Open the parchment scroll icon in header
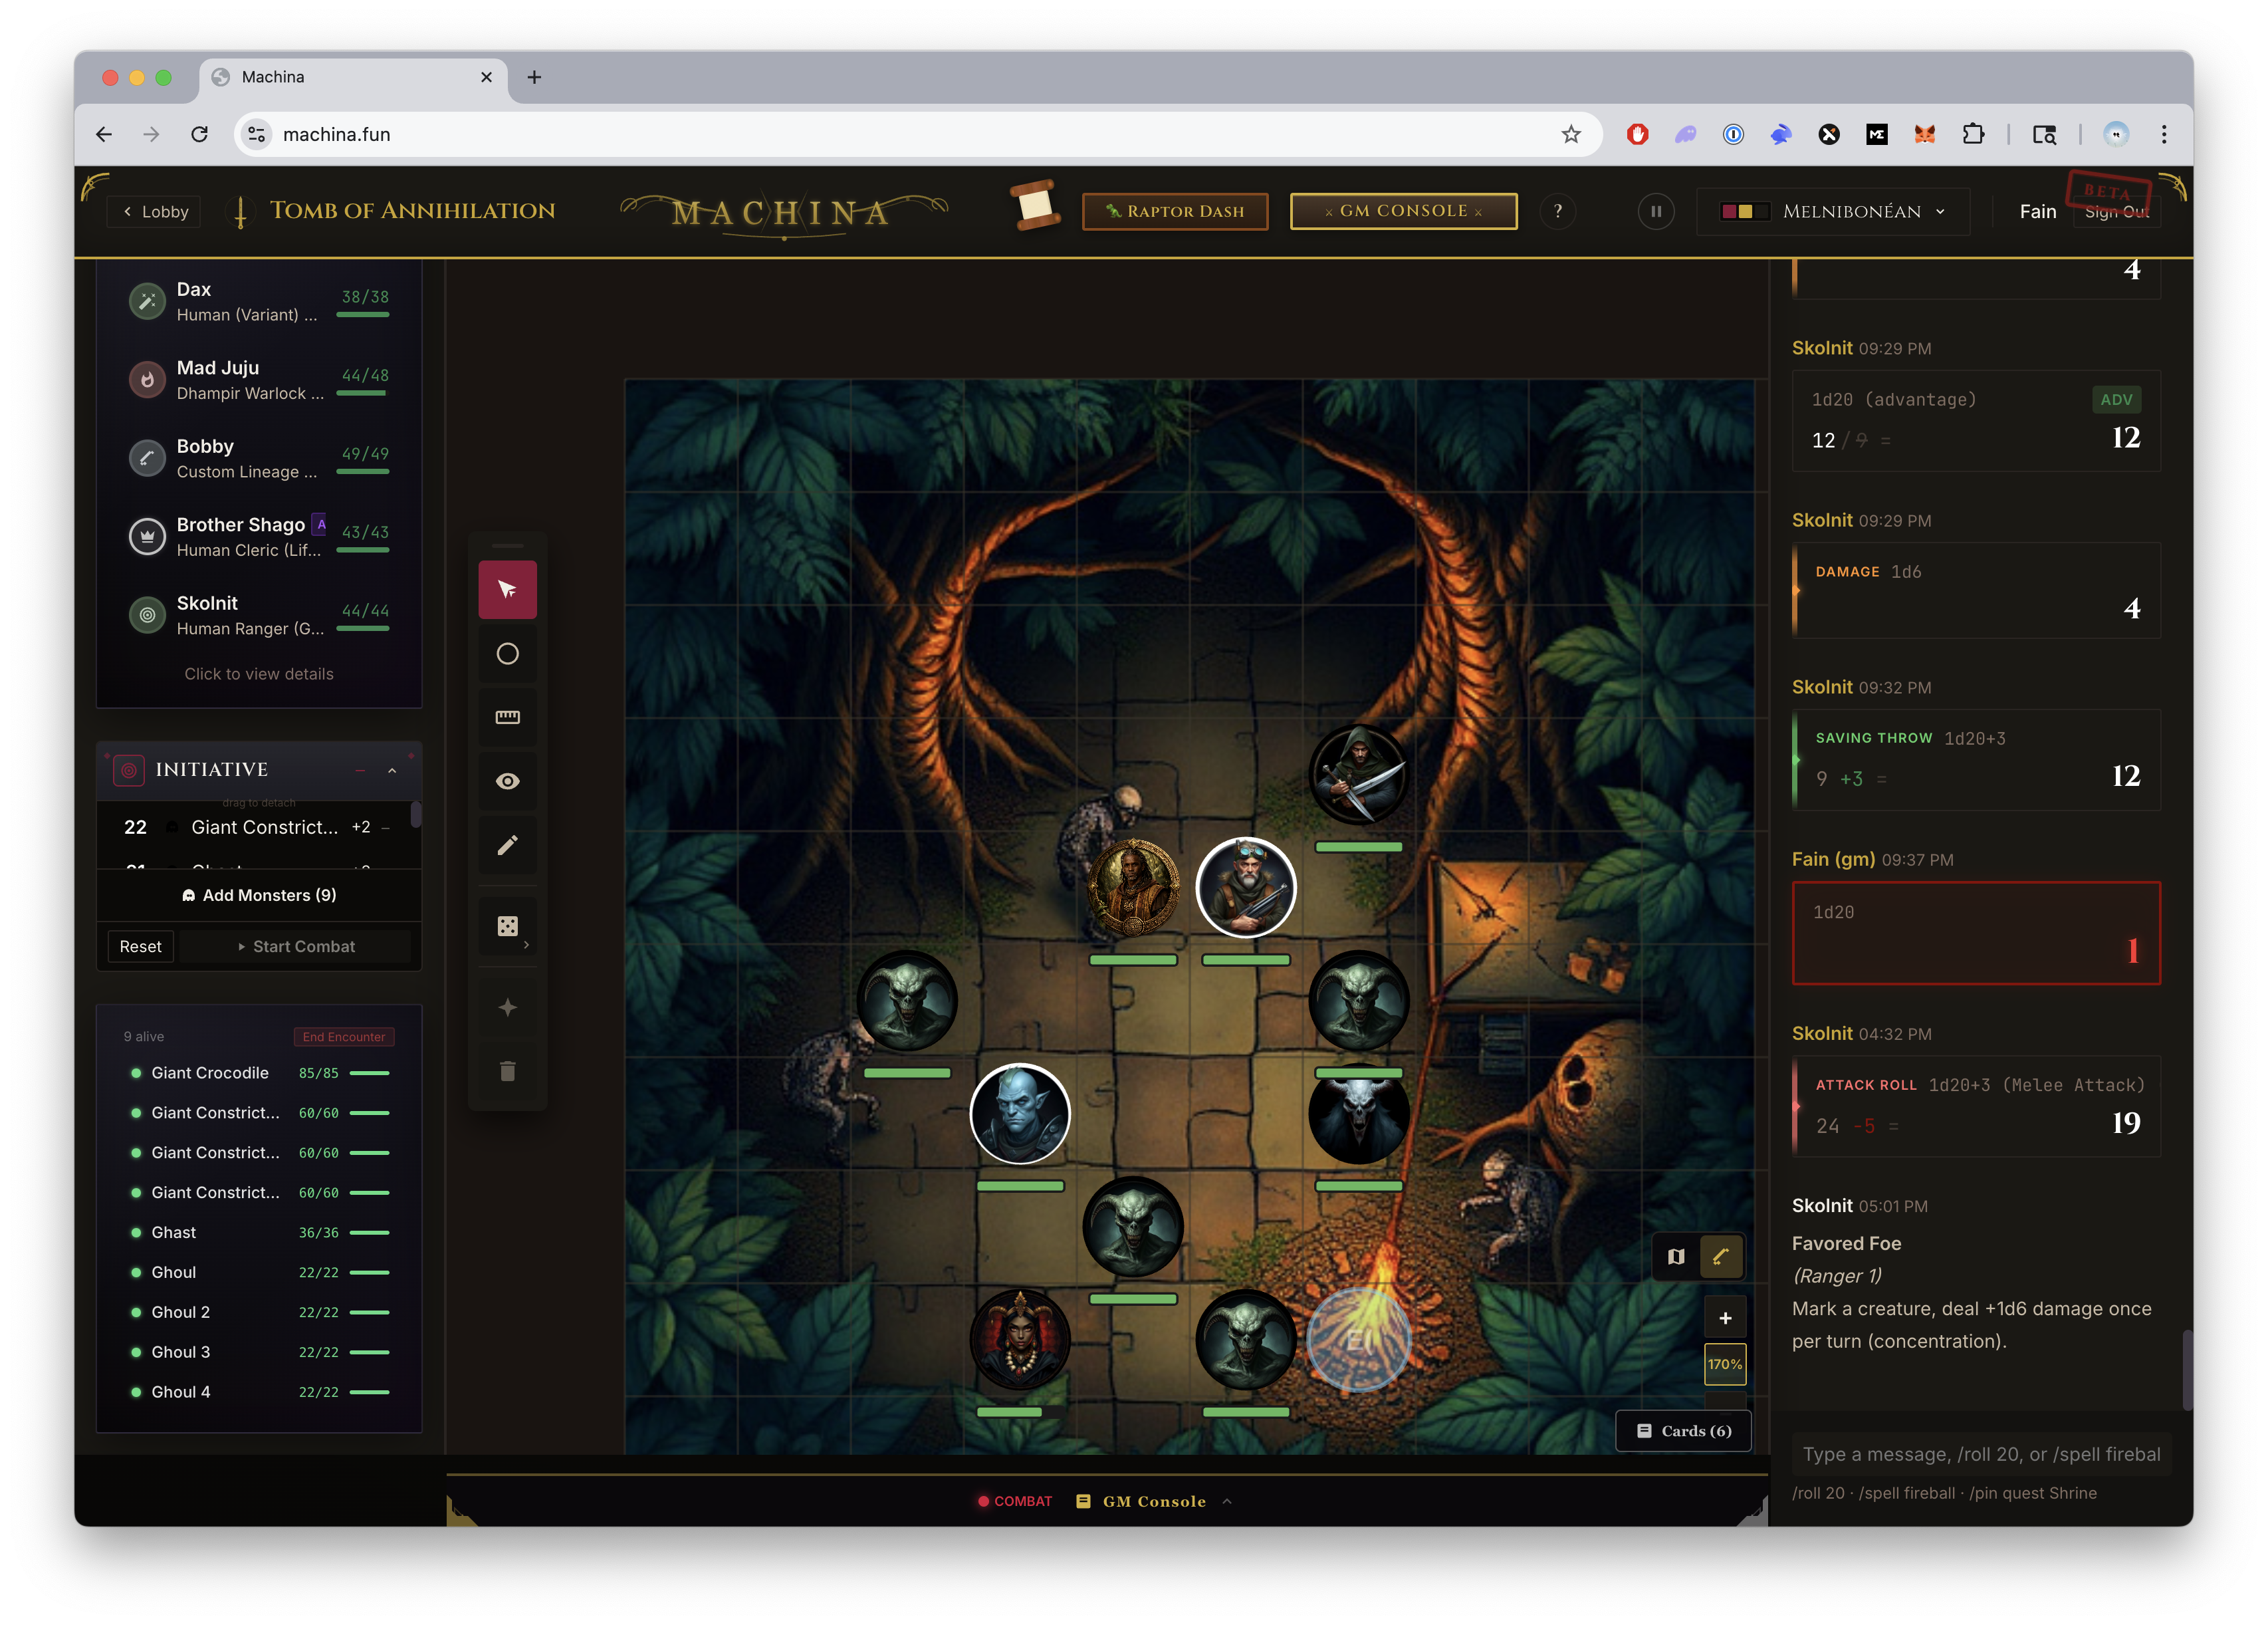The height and width of the screenshot is (1625, 2268). [1034, 206]
